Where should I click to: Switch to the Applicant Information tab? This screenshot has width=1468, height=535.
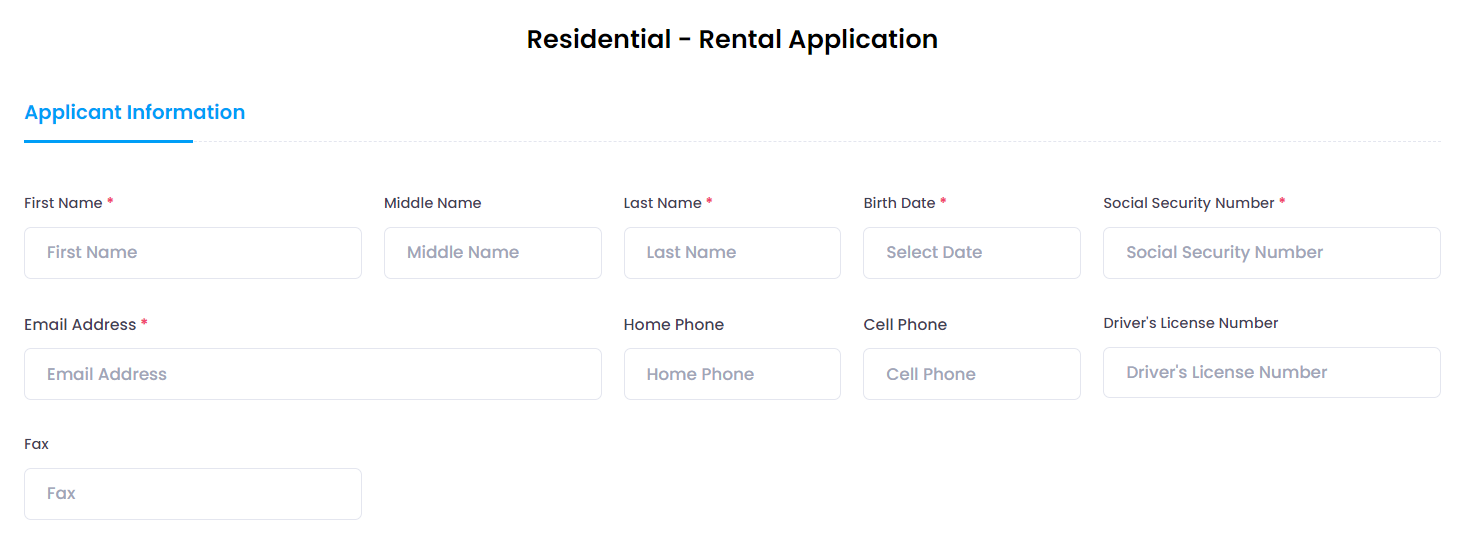coord(134,113)
